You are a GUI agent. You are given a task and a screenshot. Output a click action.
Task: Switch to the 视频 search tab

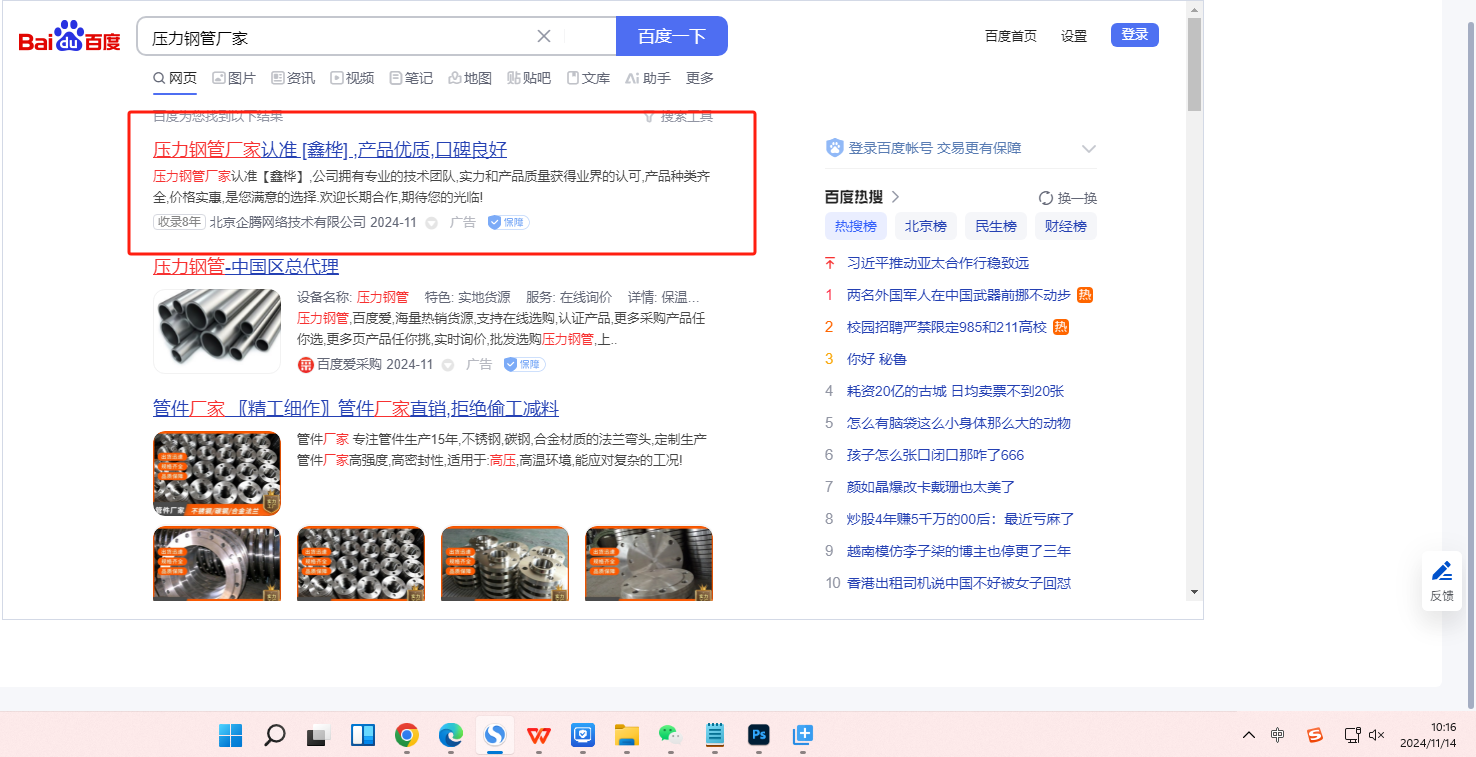(352, 78)
